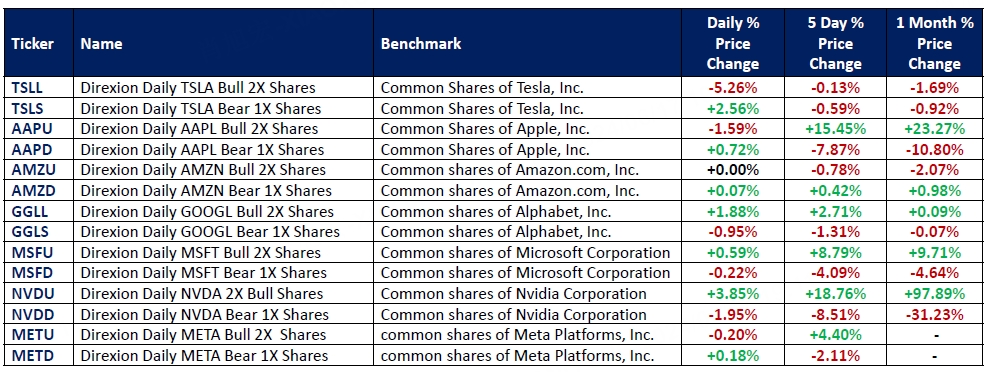Select Direxion Daily MSFT Bear 1X Shares
The width and height of the screenshot is (988, 372).
tap(204, 273)
